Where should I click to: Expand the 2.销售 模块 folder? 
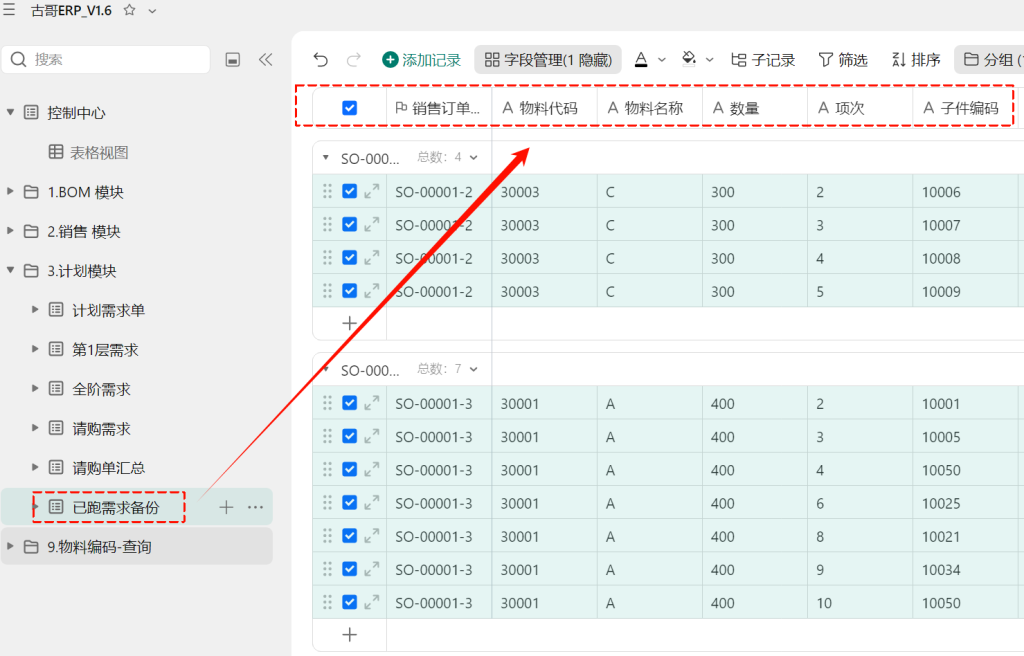[10, 231]
